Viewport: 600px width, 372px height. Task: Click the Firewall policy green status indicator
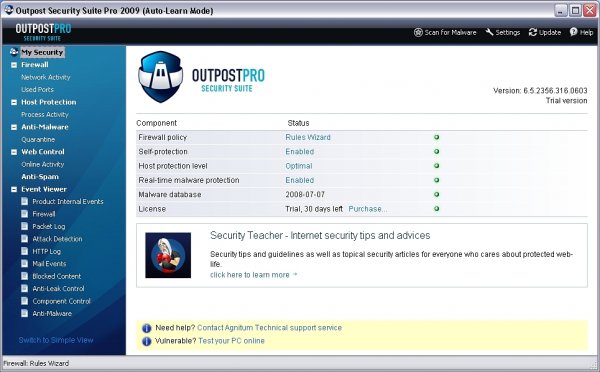click(x=436, y=137)
